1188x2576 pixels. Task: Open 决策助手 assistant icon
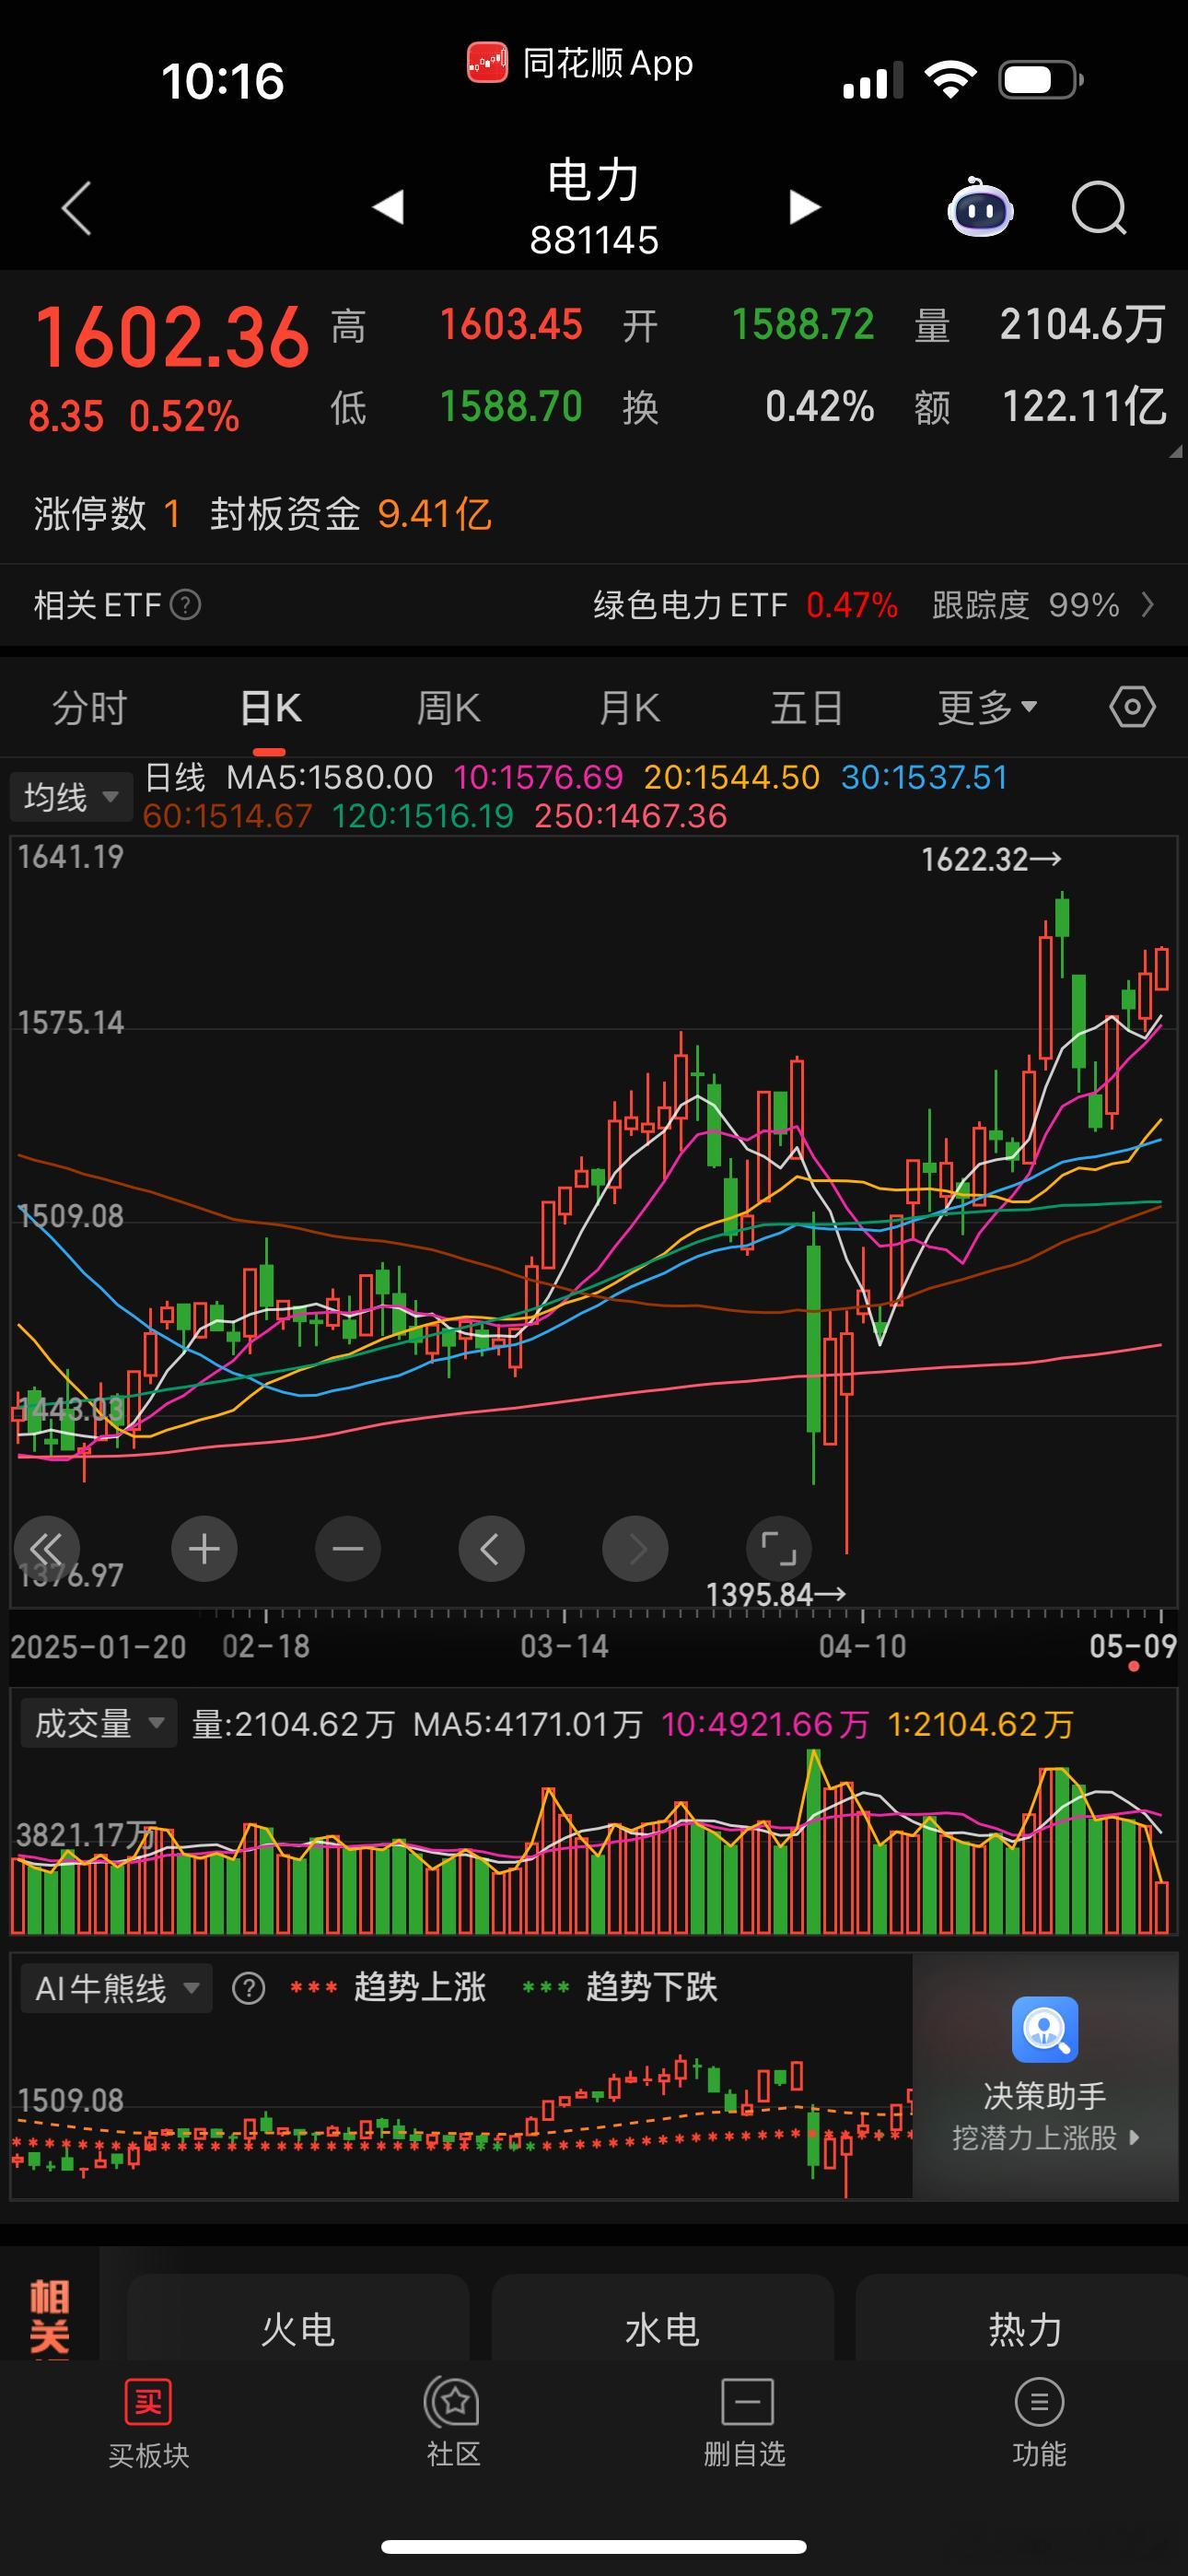1045,2029
